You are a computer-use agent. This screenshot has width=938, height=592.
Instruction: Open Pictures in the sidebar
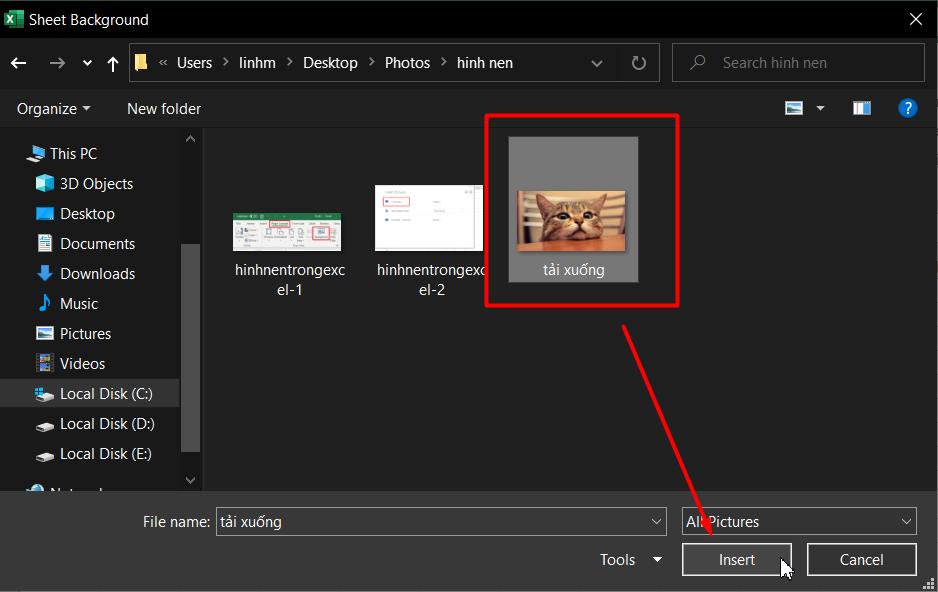point(85,333)
